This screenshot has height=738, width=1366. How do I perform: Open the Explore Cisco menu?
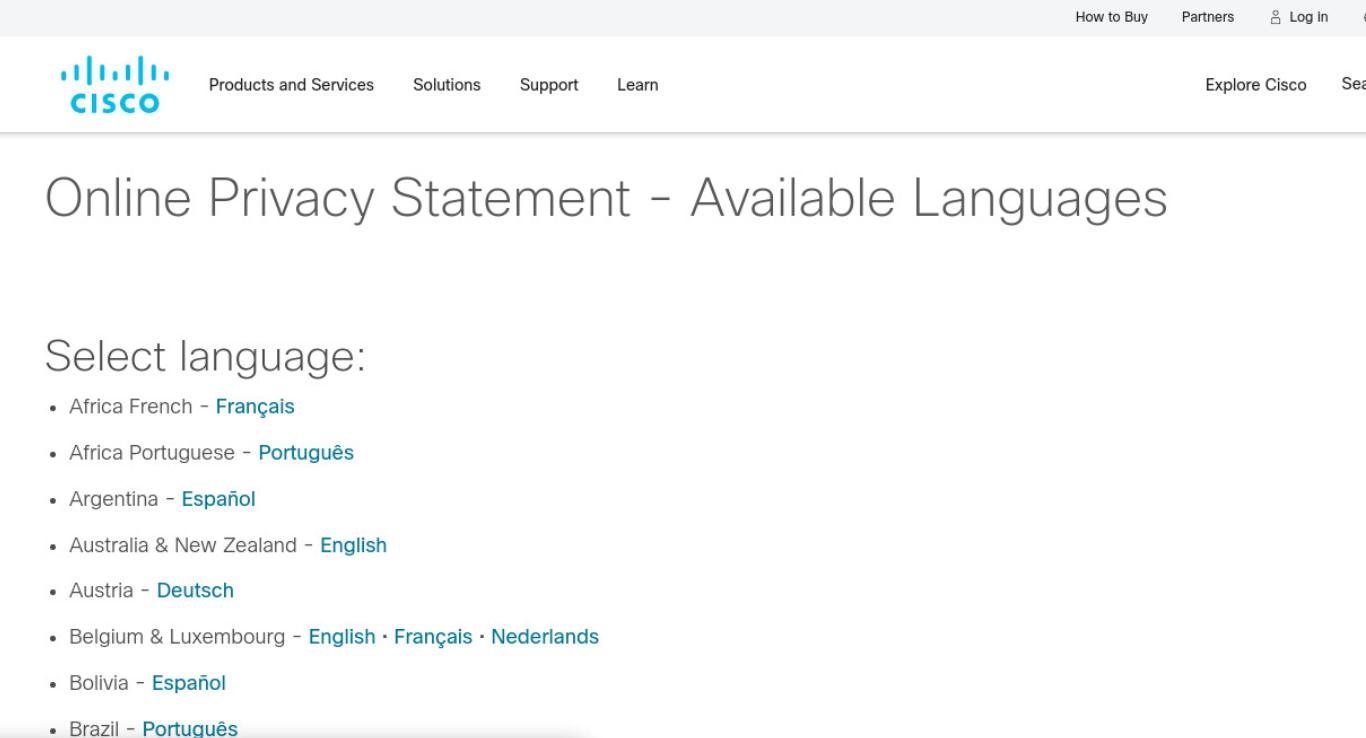(x=1256, y=85)
